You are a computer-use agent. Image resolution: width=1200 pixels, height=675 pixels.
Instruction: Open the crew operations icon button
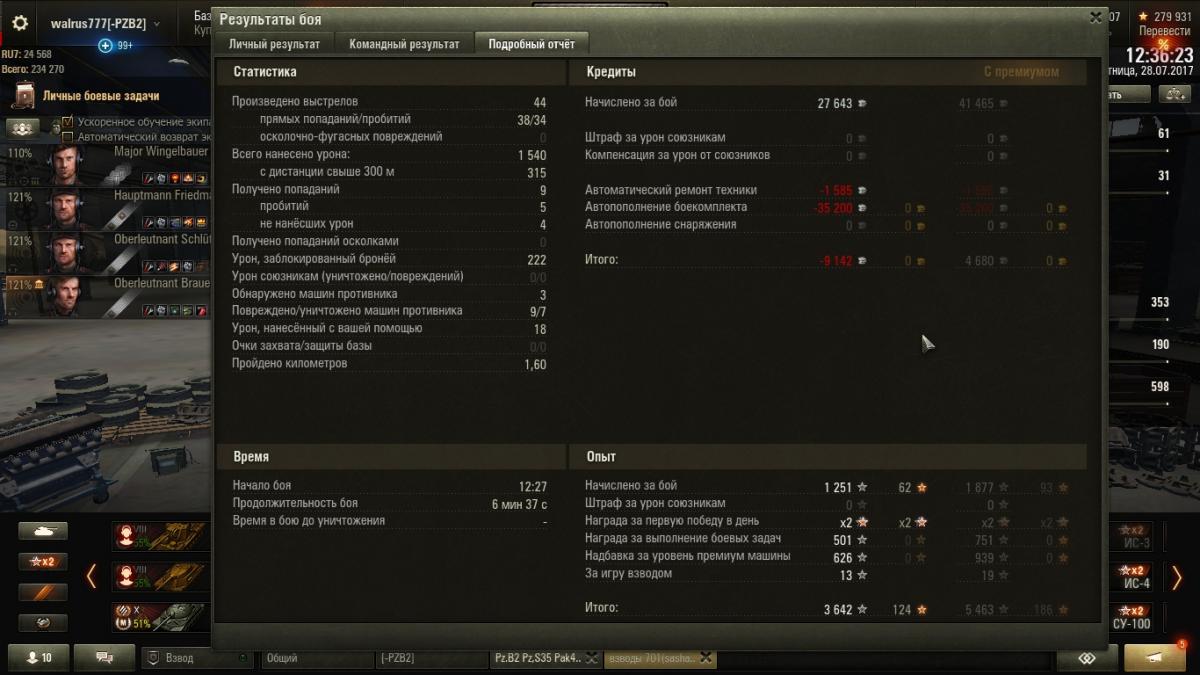click(x=23, y=128)
